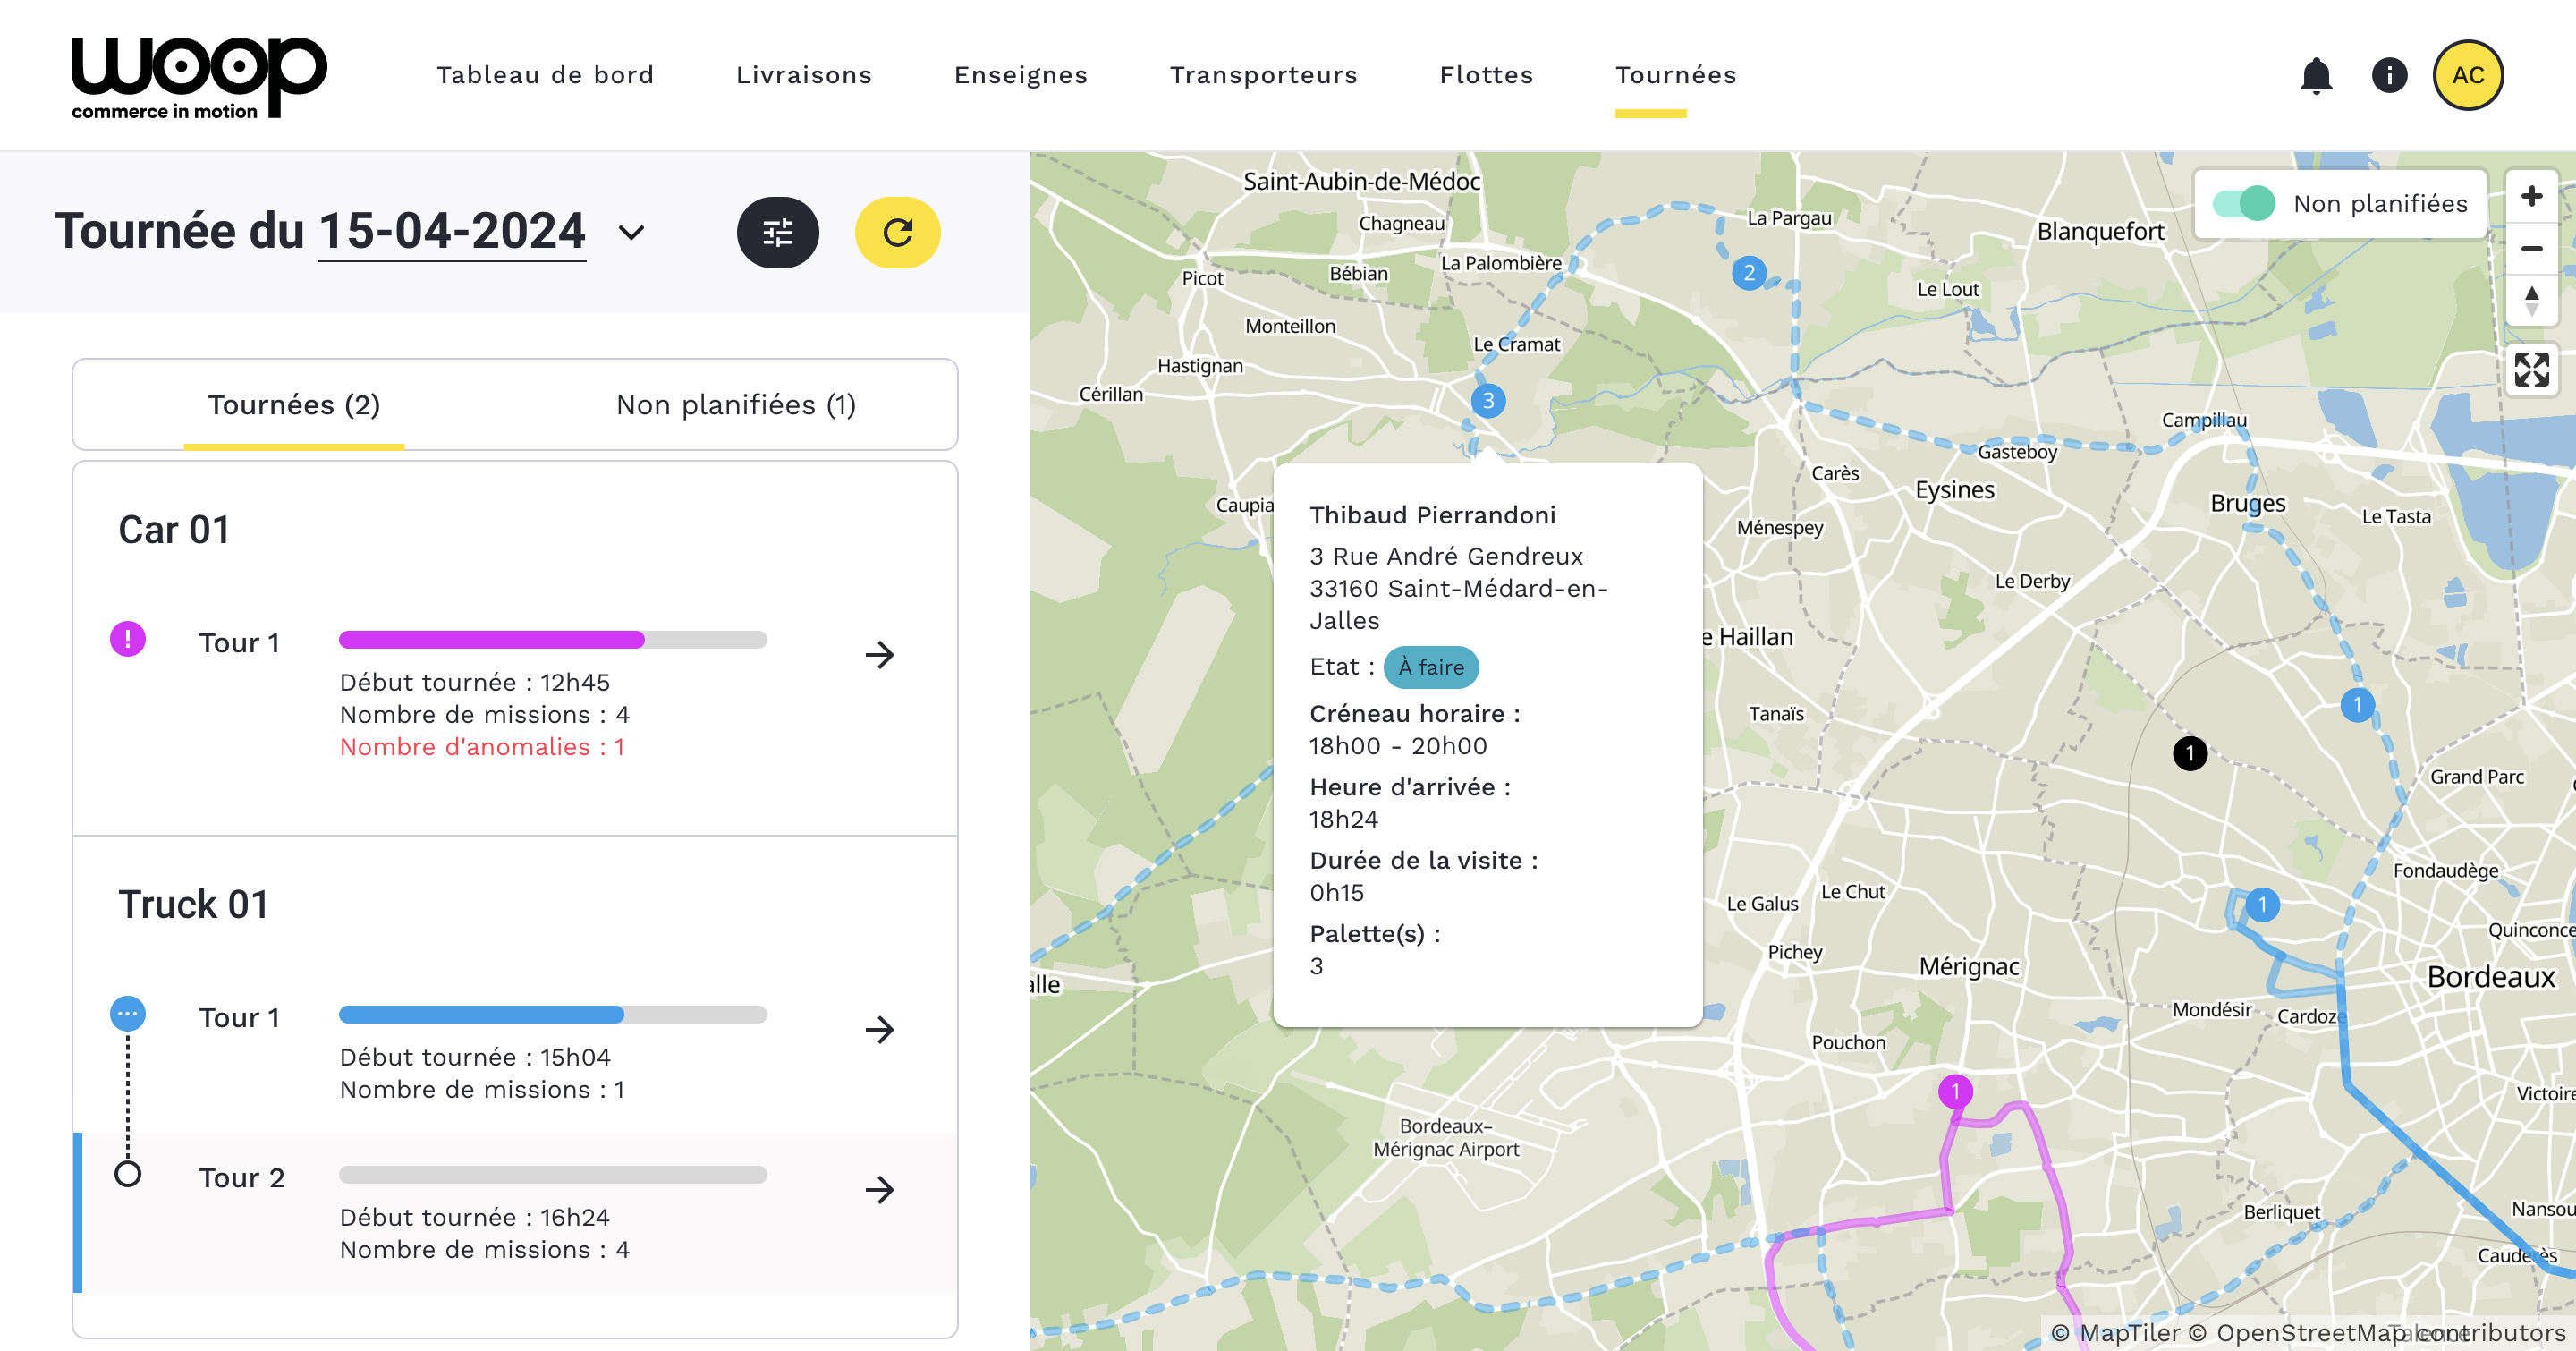Enter fullscreen map view
The width and height of the screenshot is (2576, 1351).
click(x=2531, y=369)
